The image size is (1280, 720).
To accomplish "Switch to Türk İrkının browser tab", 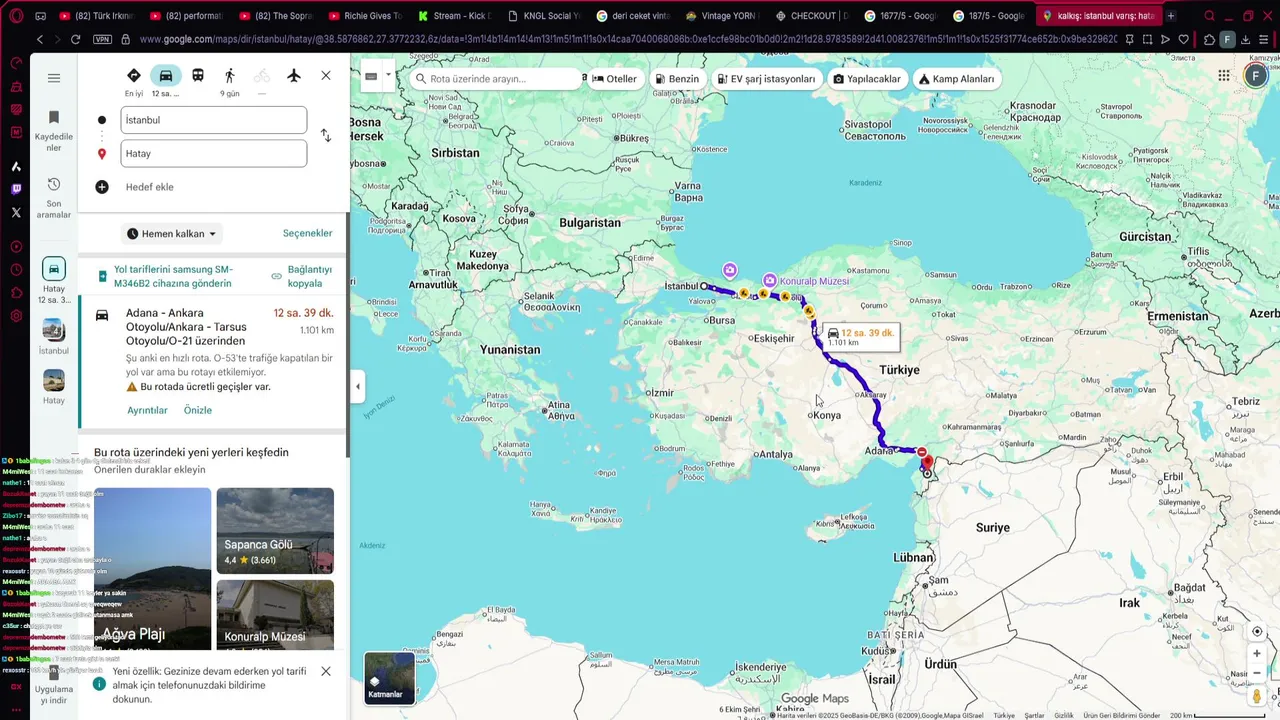I will pos(96,16).
